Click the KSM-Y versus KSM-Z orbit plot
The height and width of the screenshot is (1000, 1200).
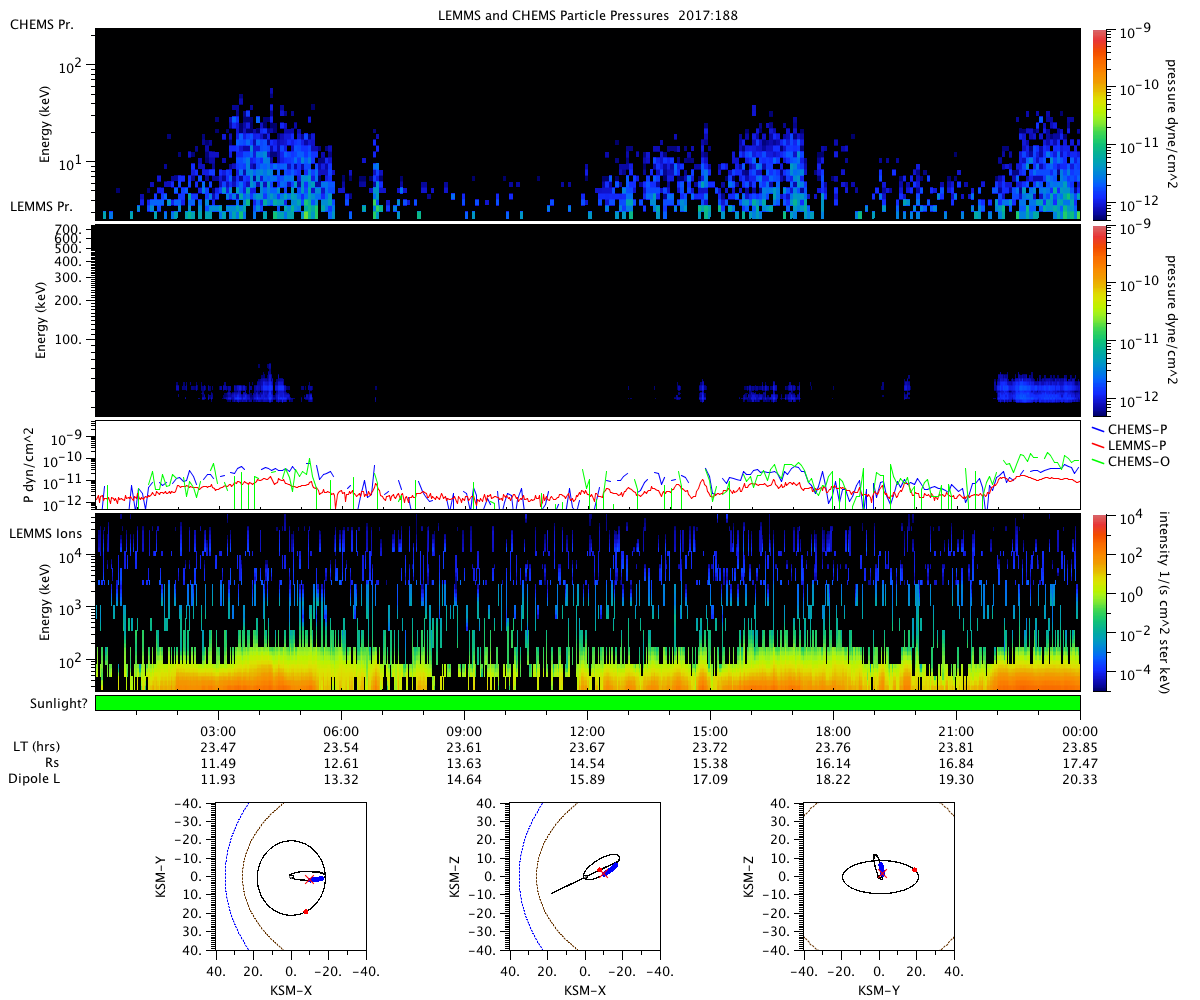click(x=879, y=875)
